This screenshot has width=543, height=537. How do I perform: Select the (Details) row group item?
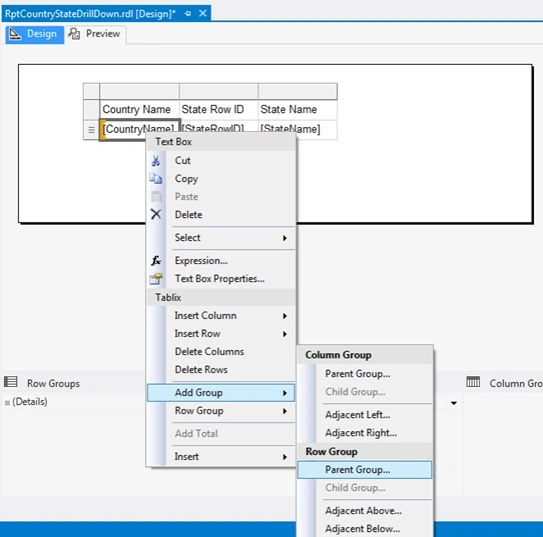click(x=30, y=402)
